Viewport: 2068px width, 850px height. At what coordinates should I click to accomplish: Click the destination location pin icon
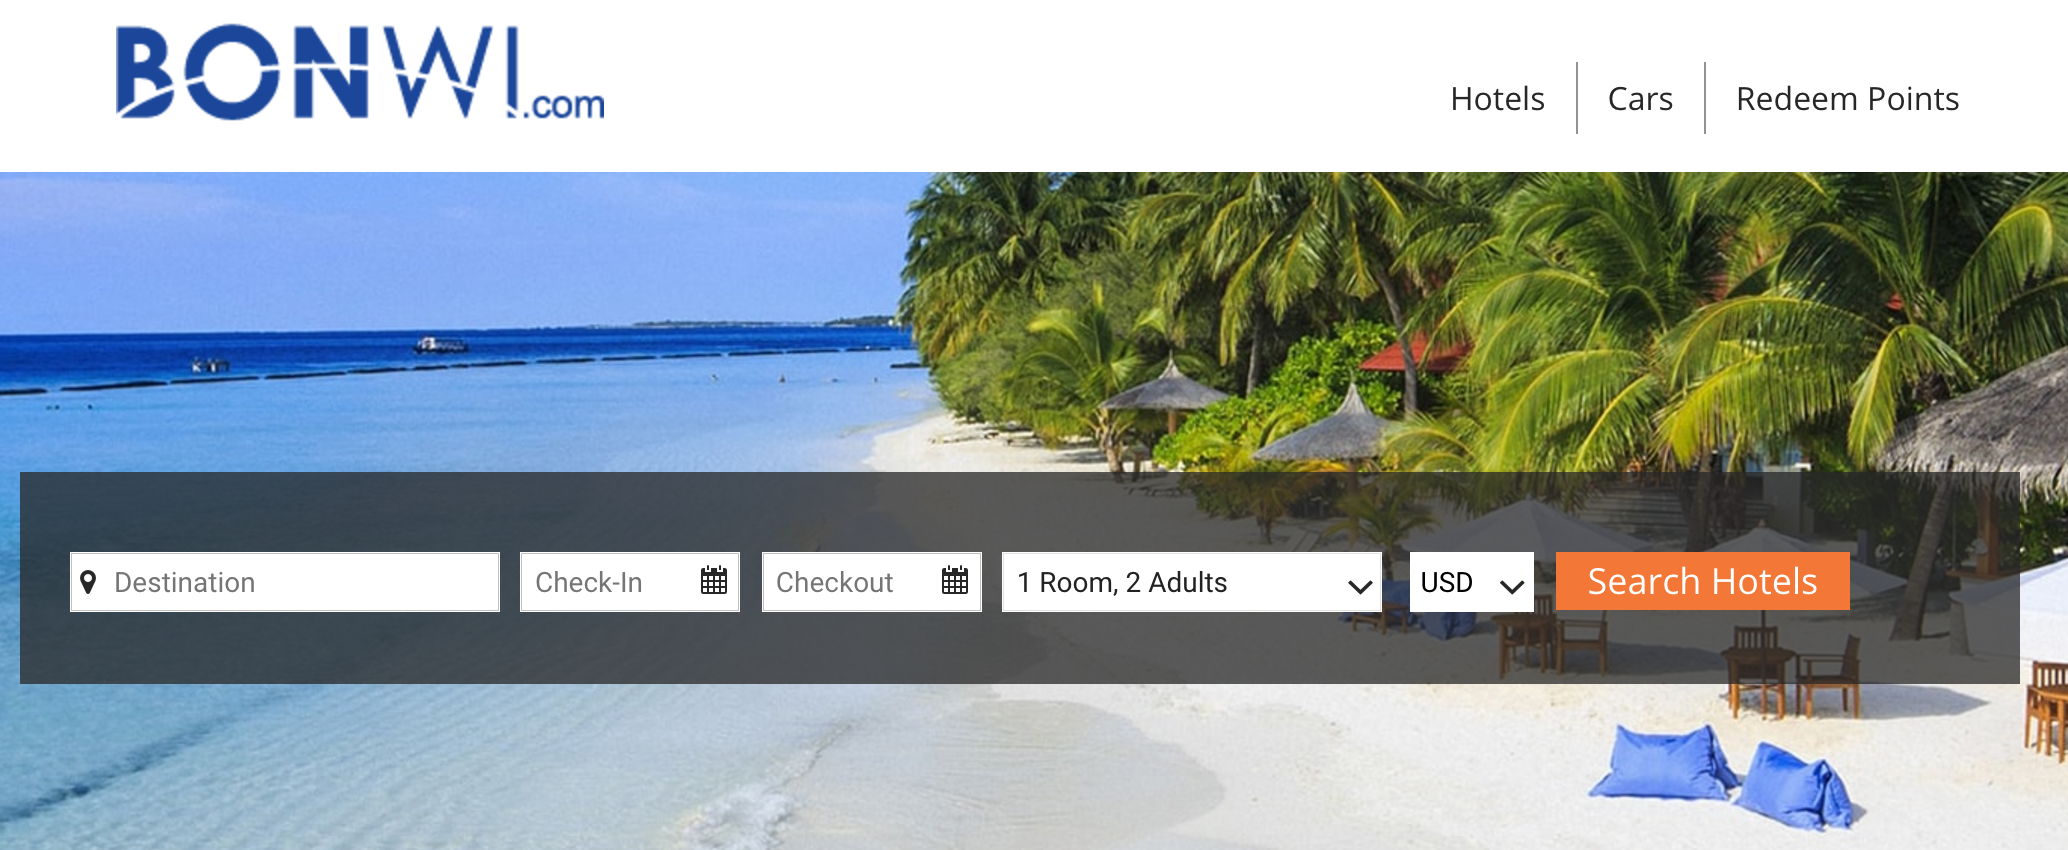[x=88, y=582]
